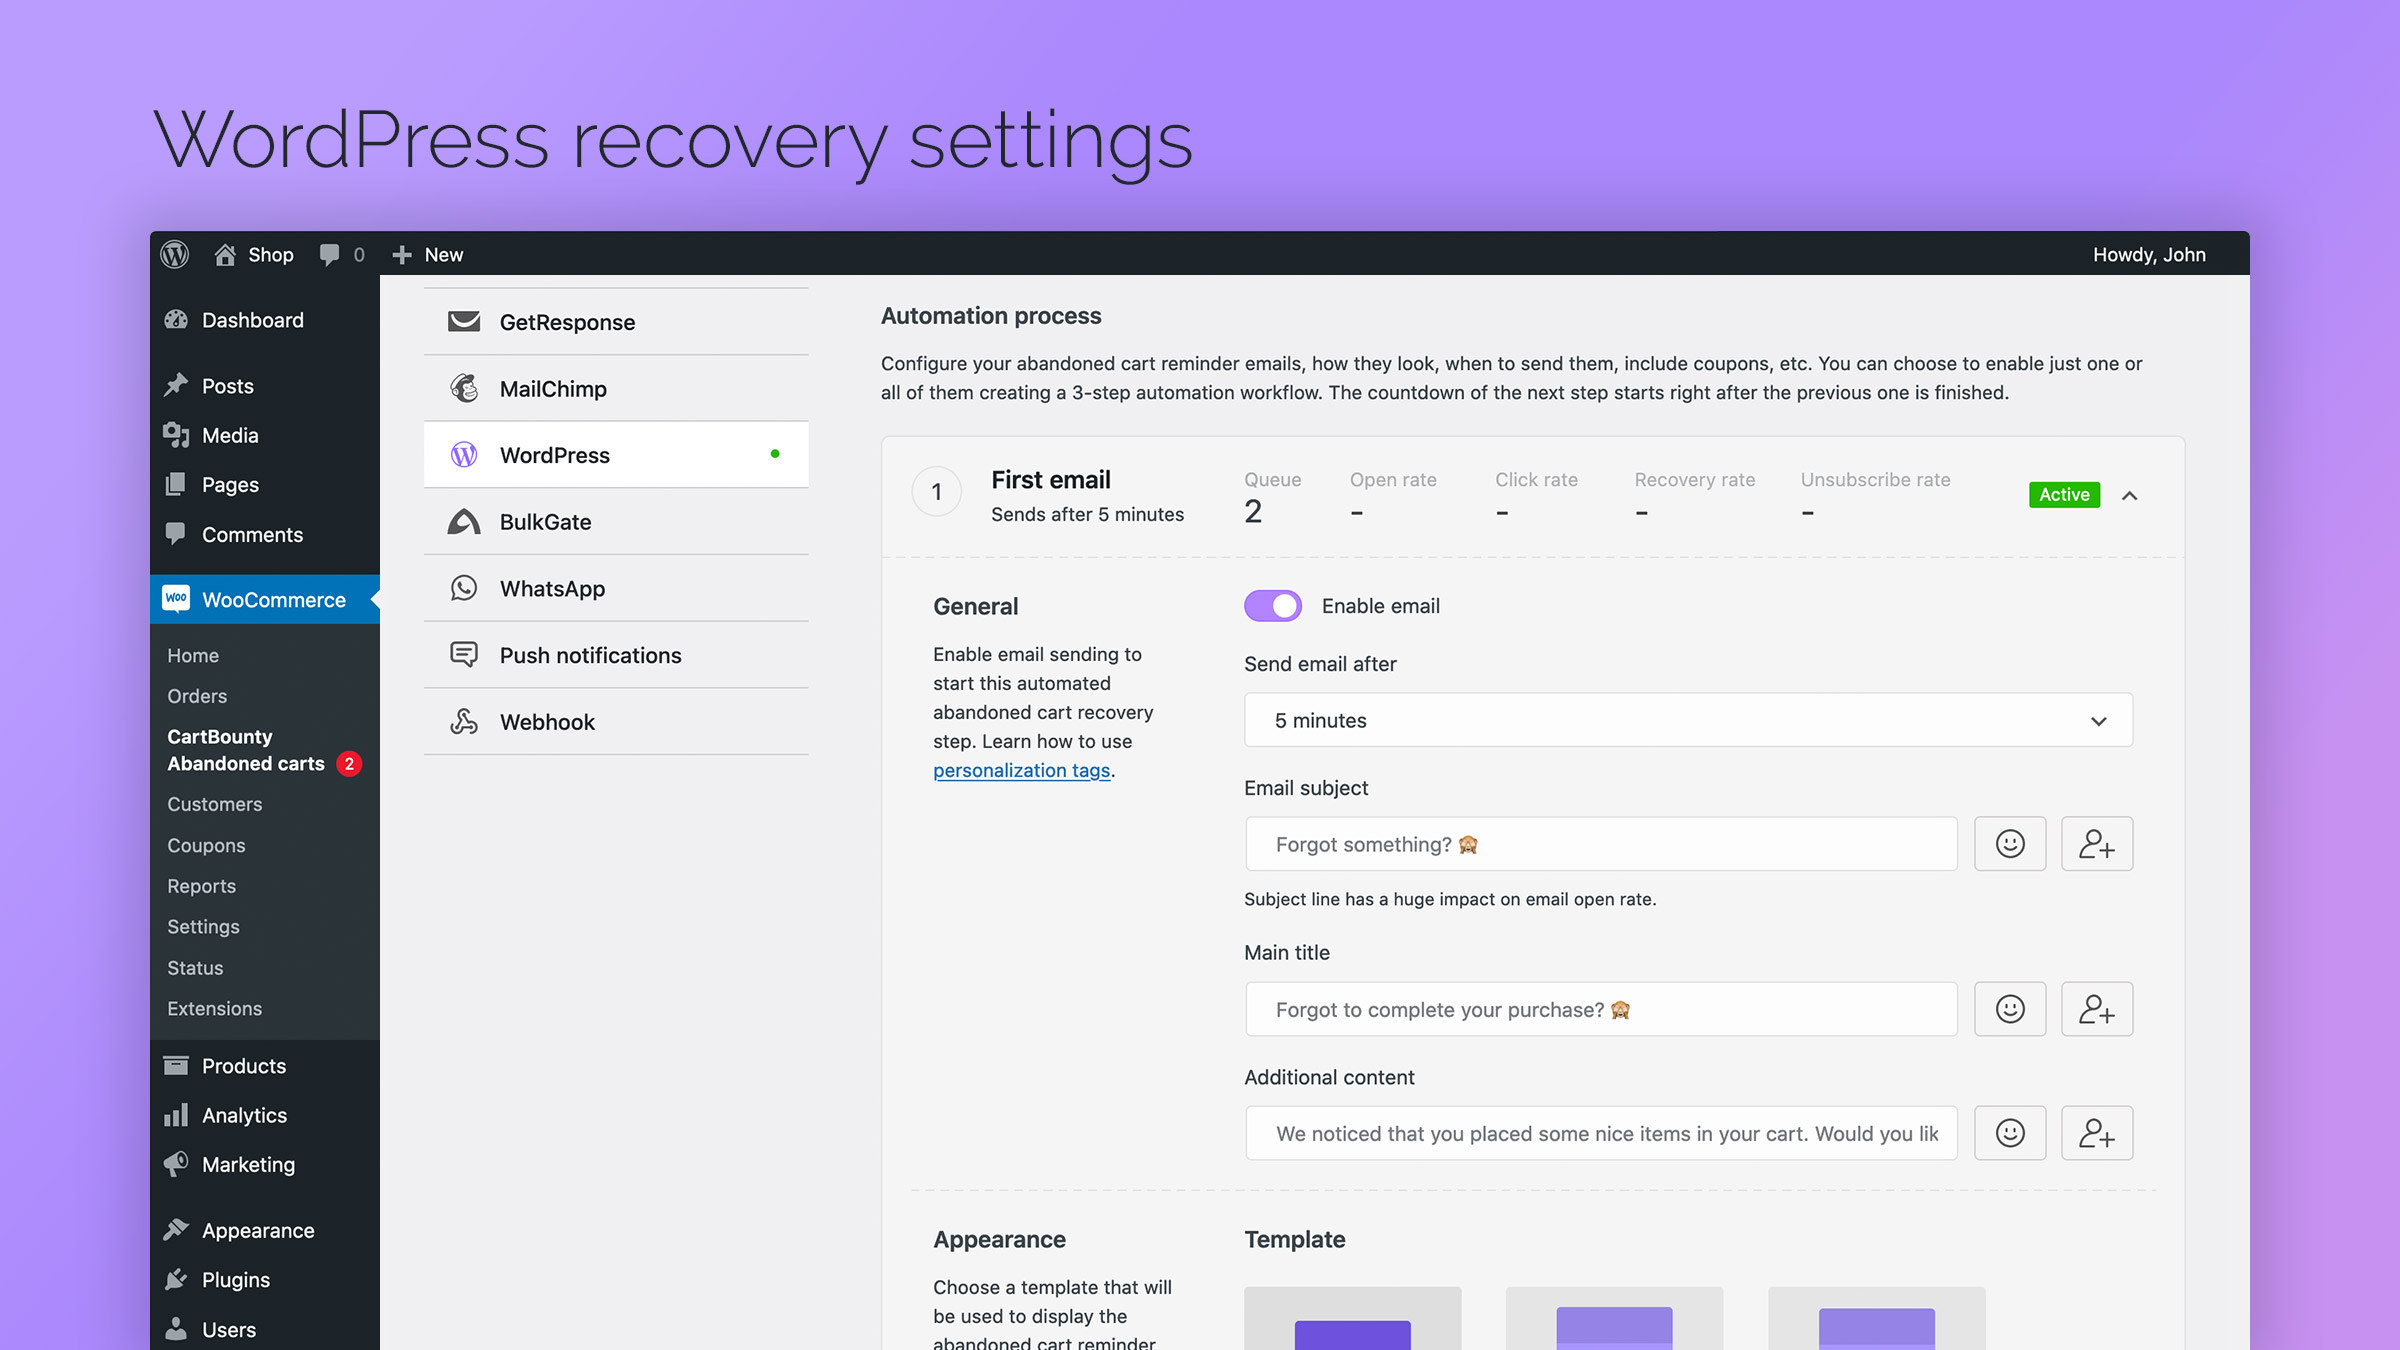Go to CartBounty Abandoned carts
2400x1350 pixels.
pos(245,750)
